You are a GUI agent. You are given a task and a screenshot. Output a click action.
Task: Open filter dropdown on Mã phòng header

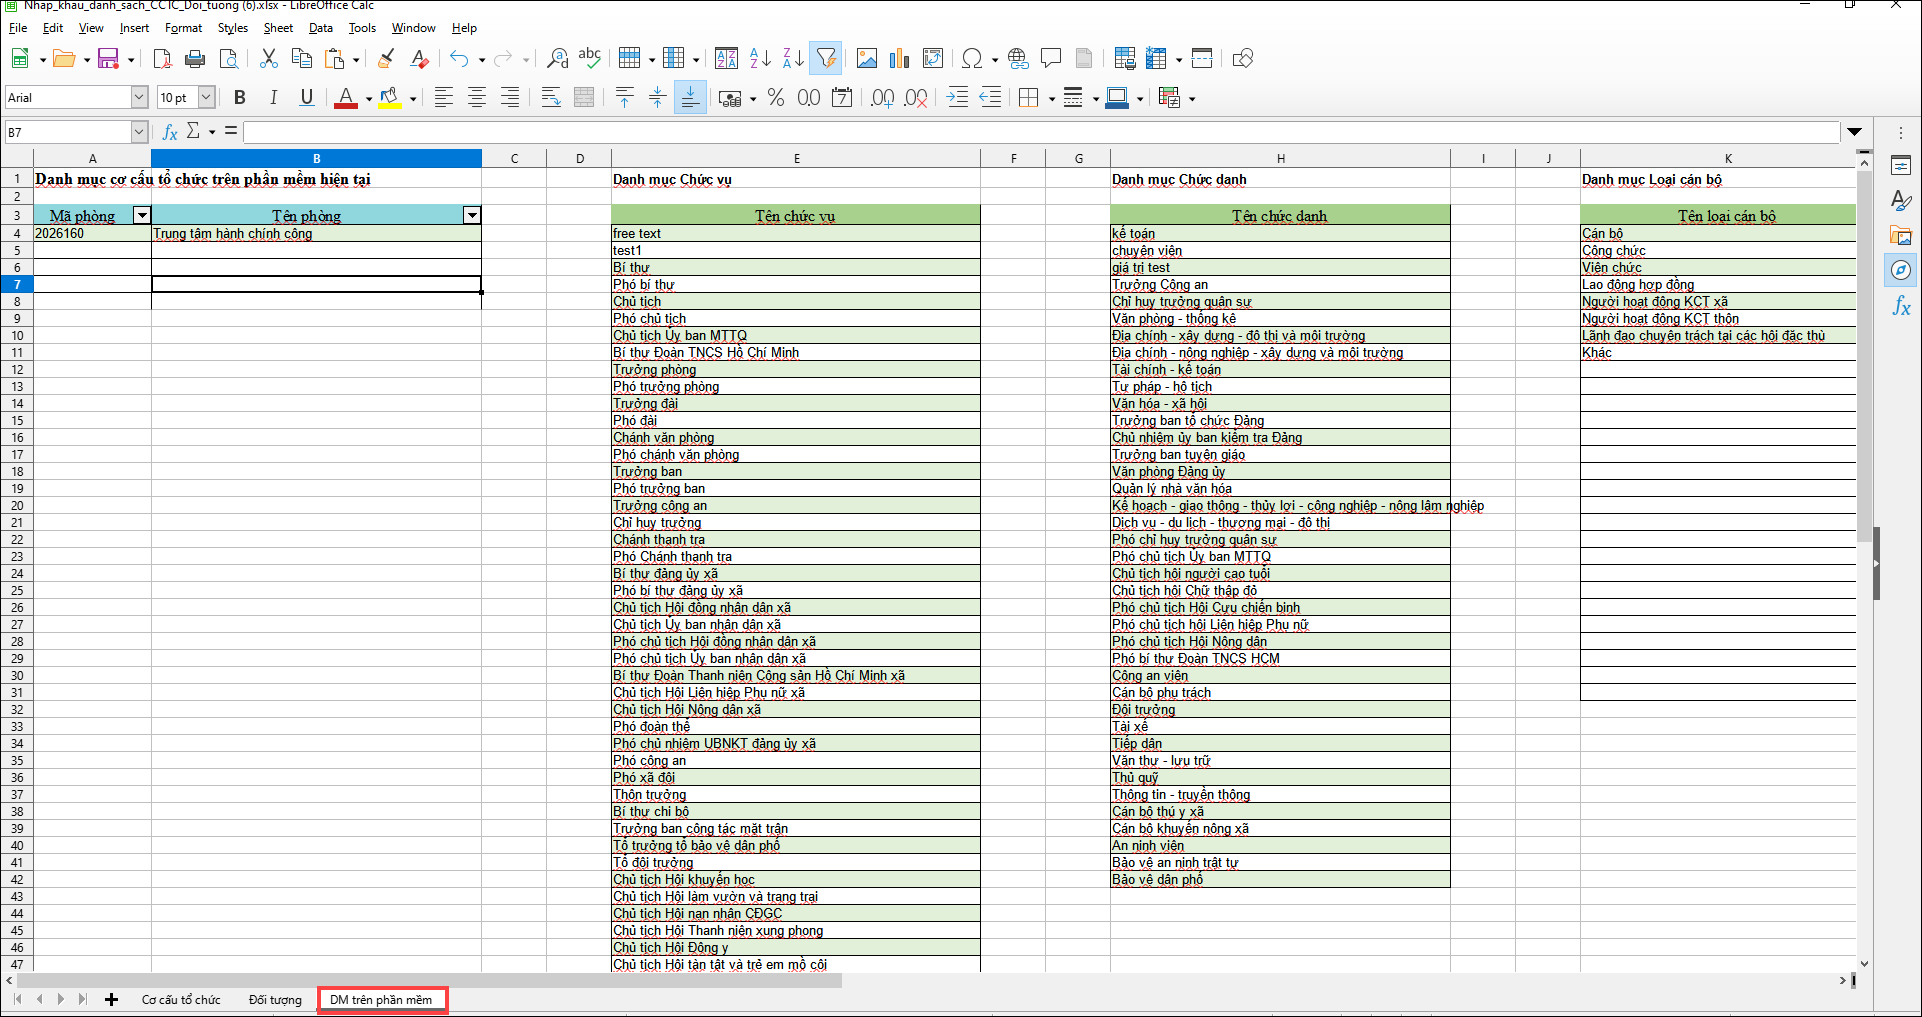142,215
